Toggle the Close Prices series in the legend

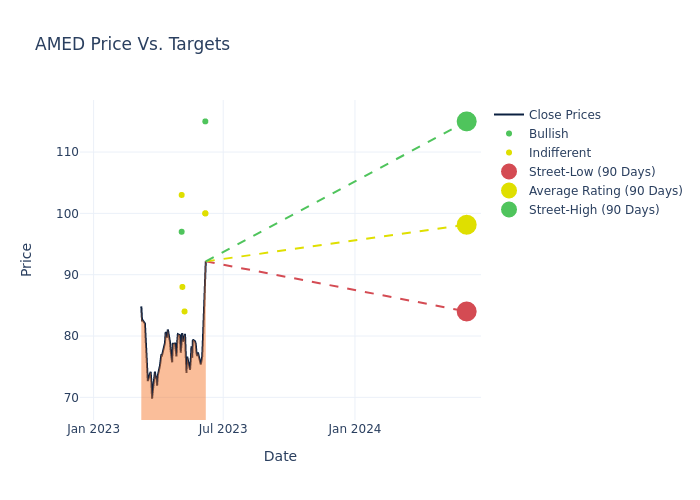pos(564,115)
